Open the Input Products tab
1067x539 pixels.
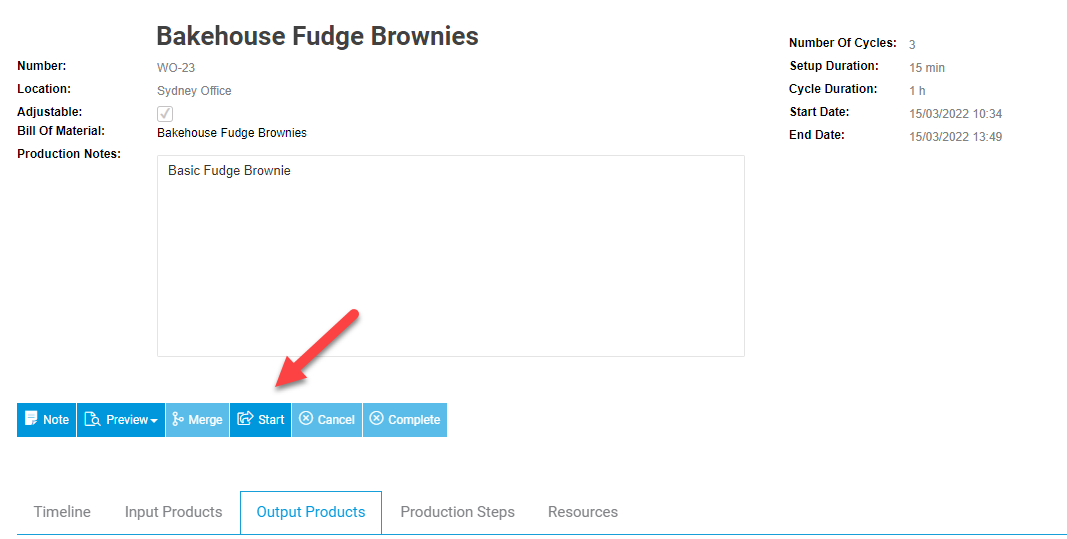174,512
